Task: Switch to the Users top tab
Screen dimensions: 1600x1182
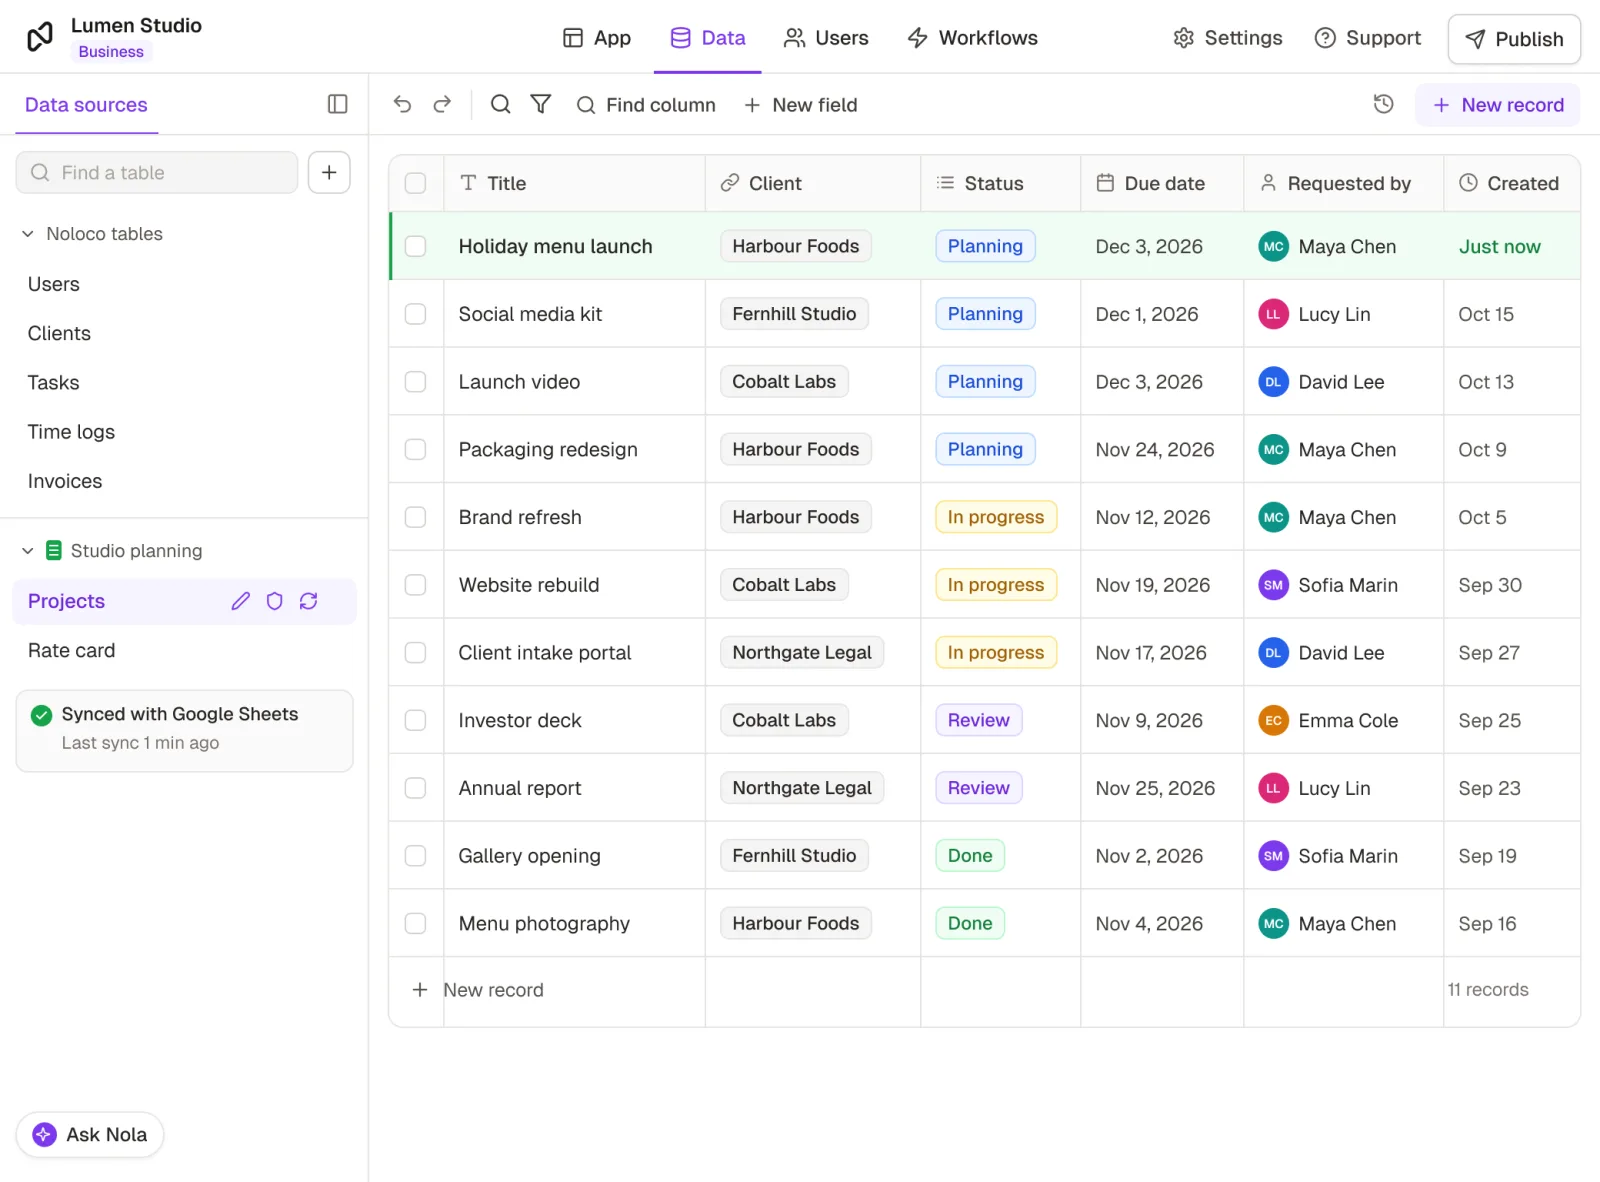Action: coord(826,38)
